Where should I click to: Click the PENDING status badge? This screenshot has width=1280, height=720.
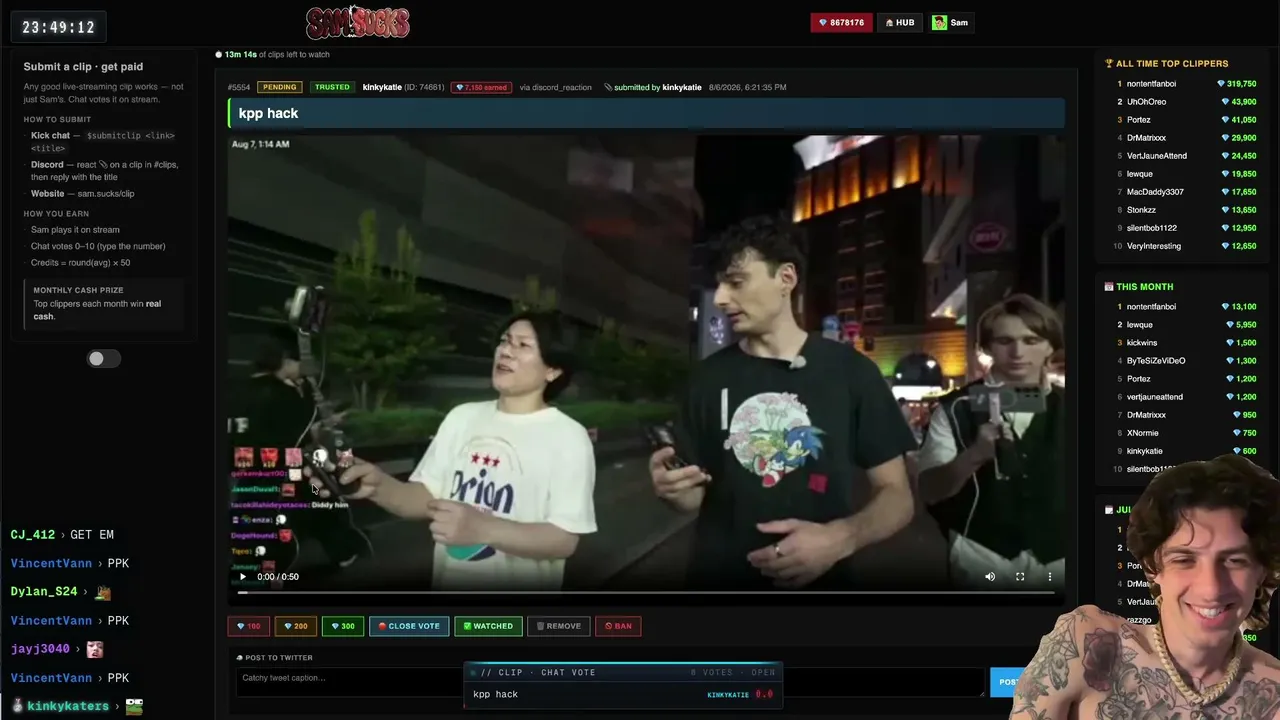[x=280, y=87]
